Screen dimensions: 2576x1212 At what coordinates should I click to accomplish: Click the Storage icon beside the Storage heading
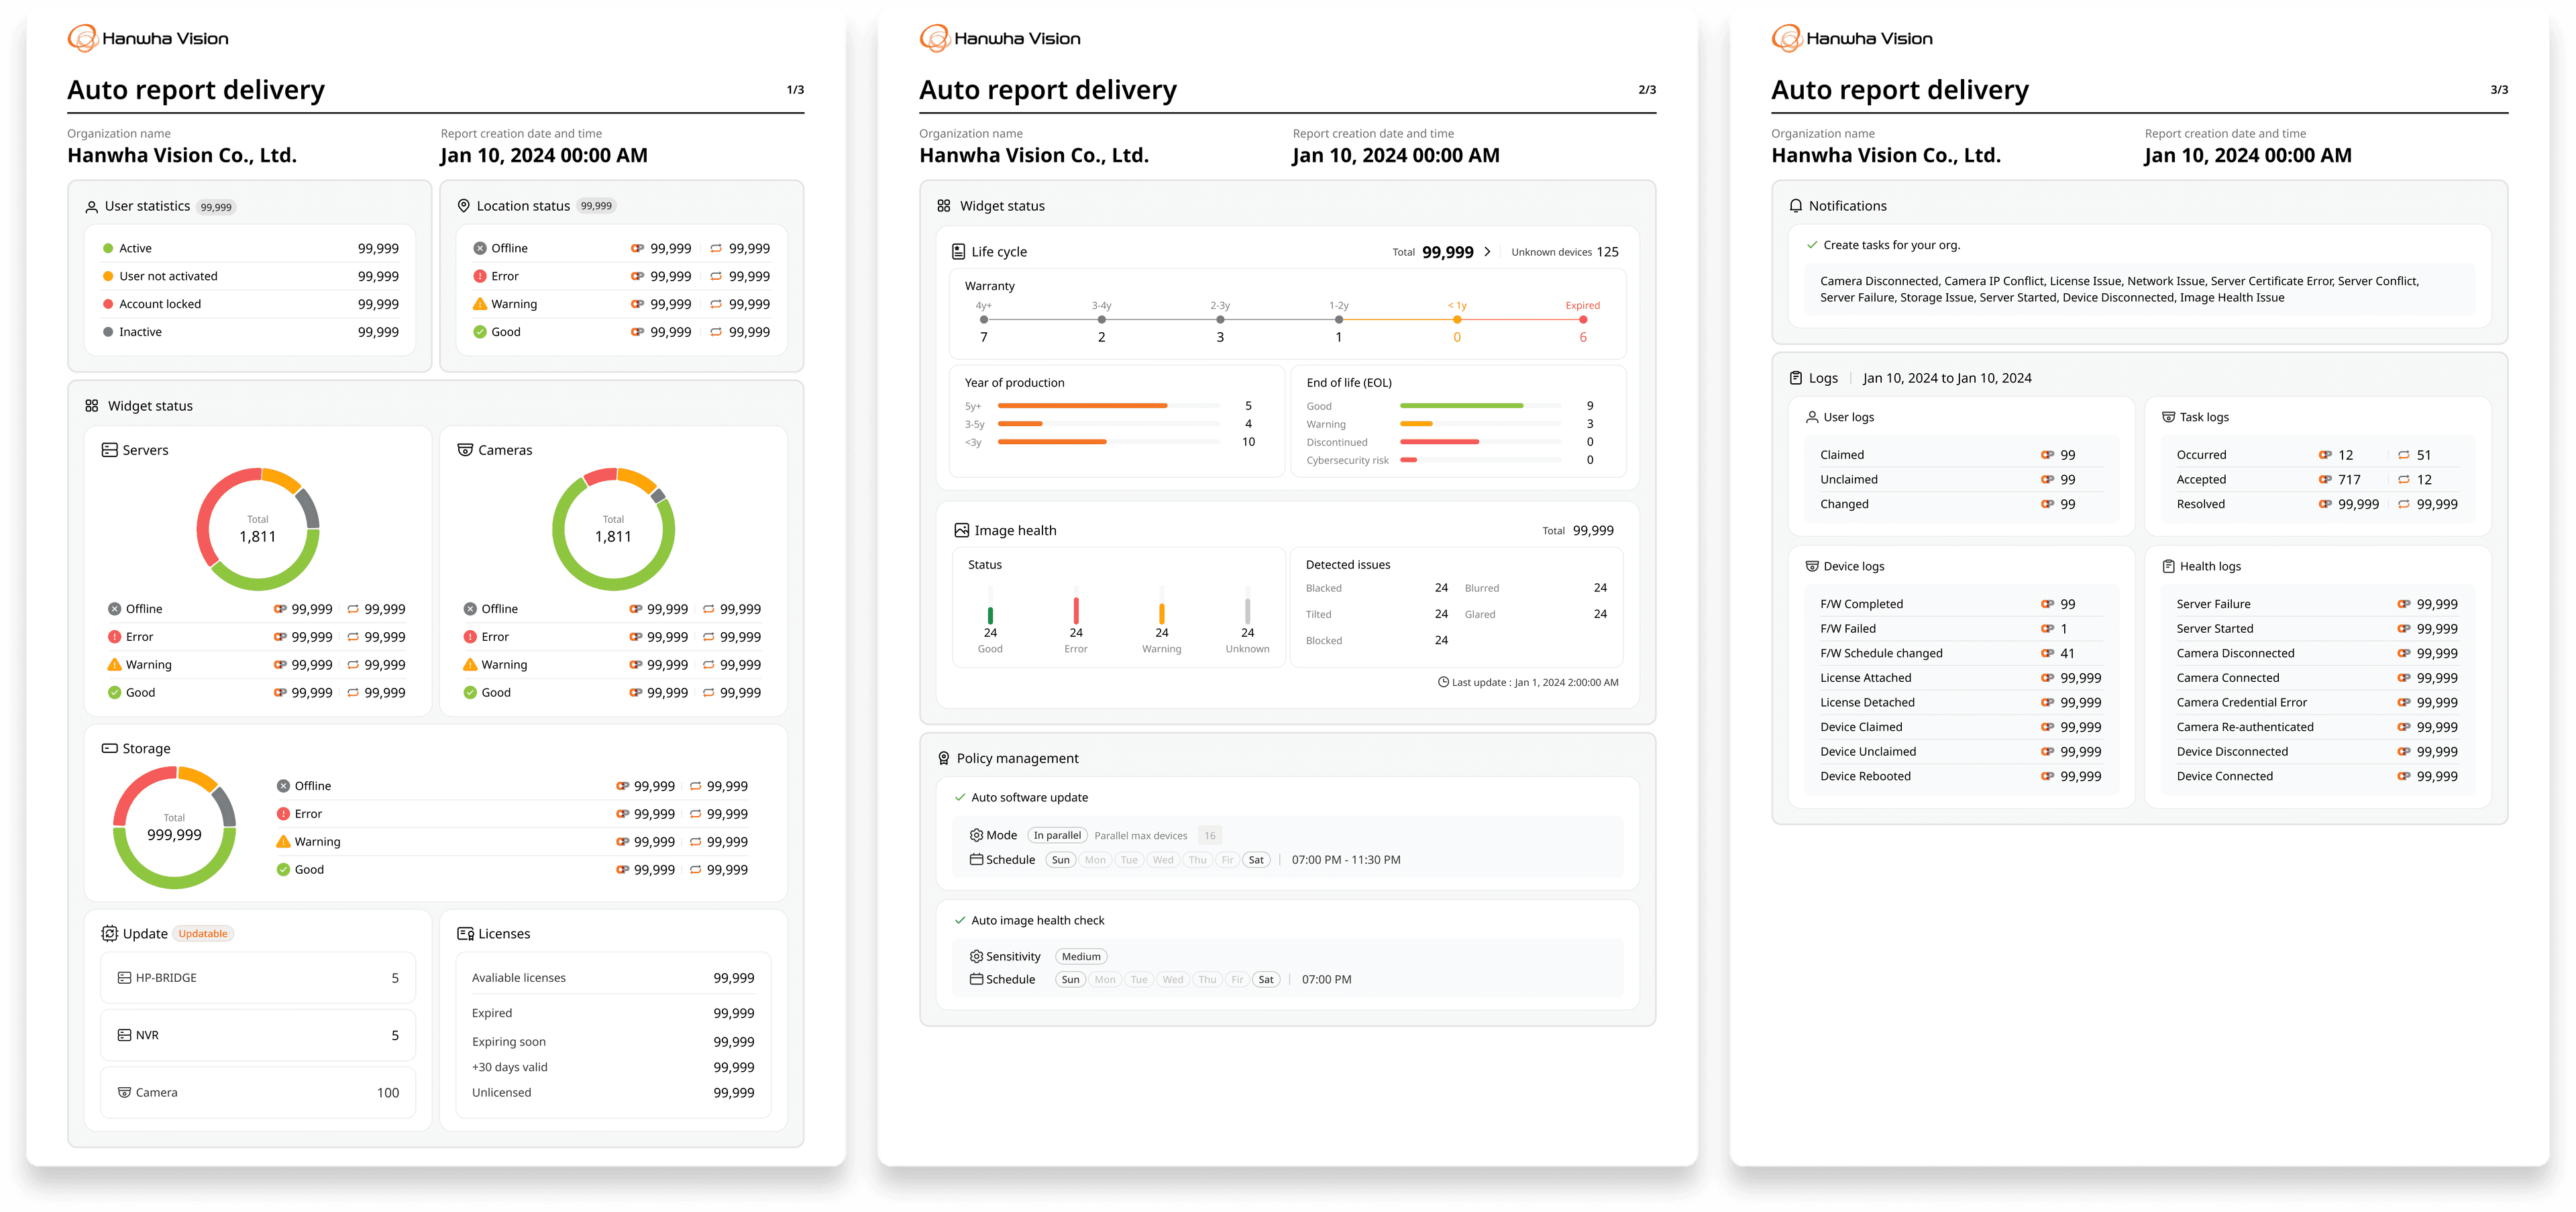tap(109, 748)
